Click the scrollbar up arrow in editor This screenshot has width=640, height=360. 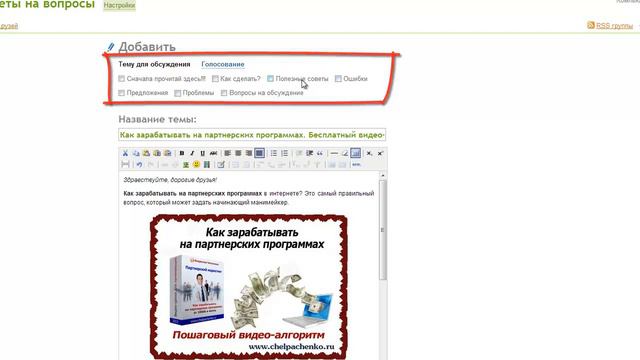[x=382, y=175]
